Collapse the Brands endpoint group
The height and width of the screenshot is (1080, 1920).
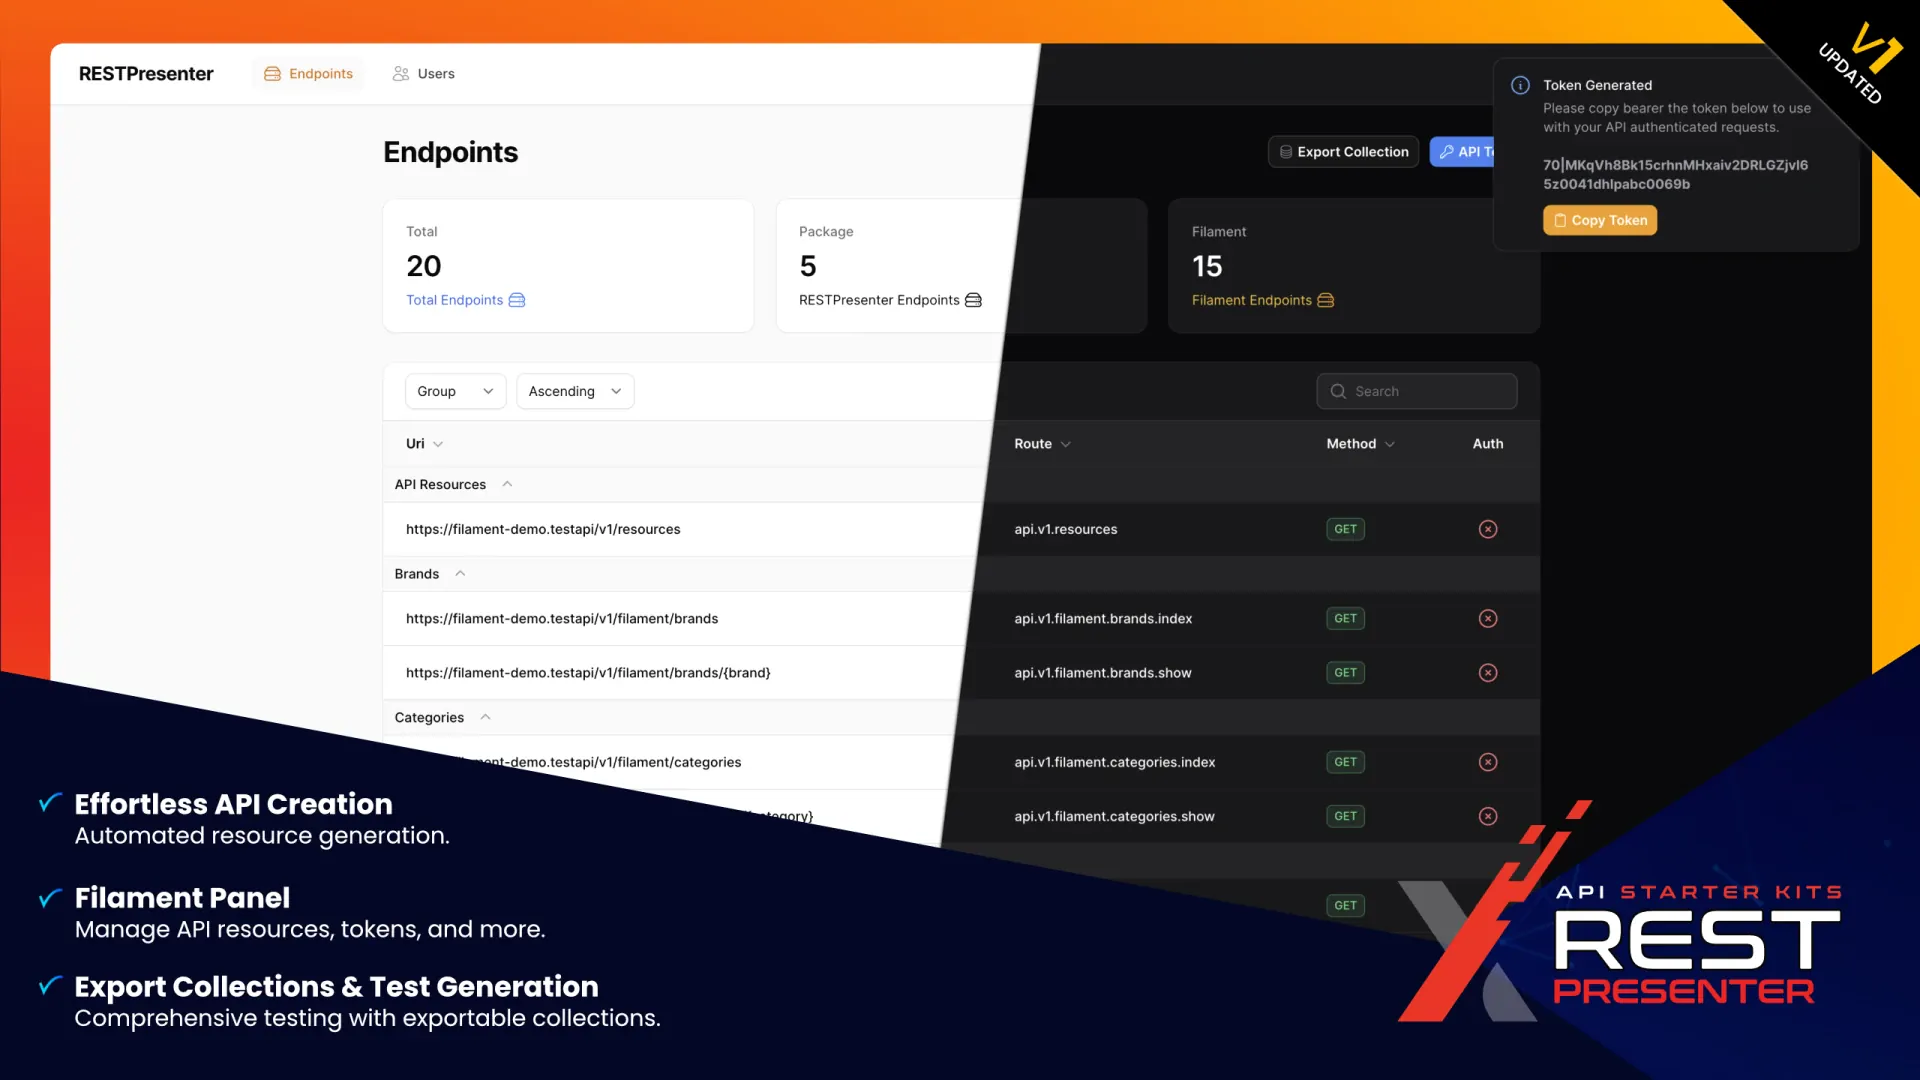tap(460, 573)
